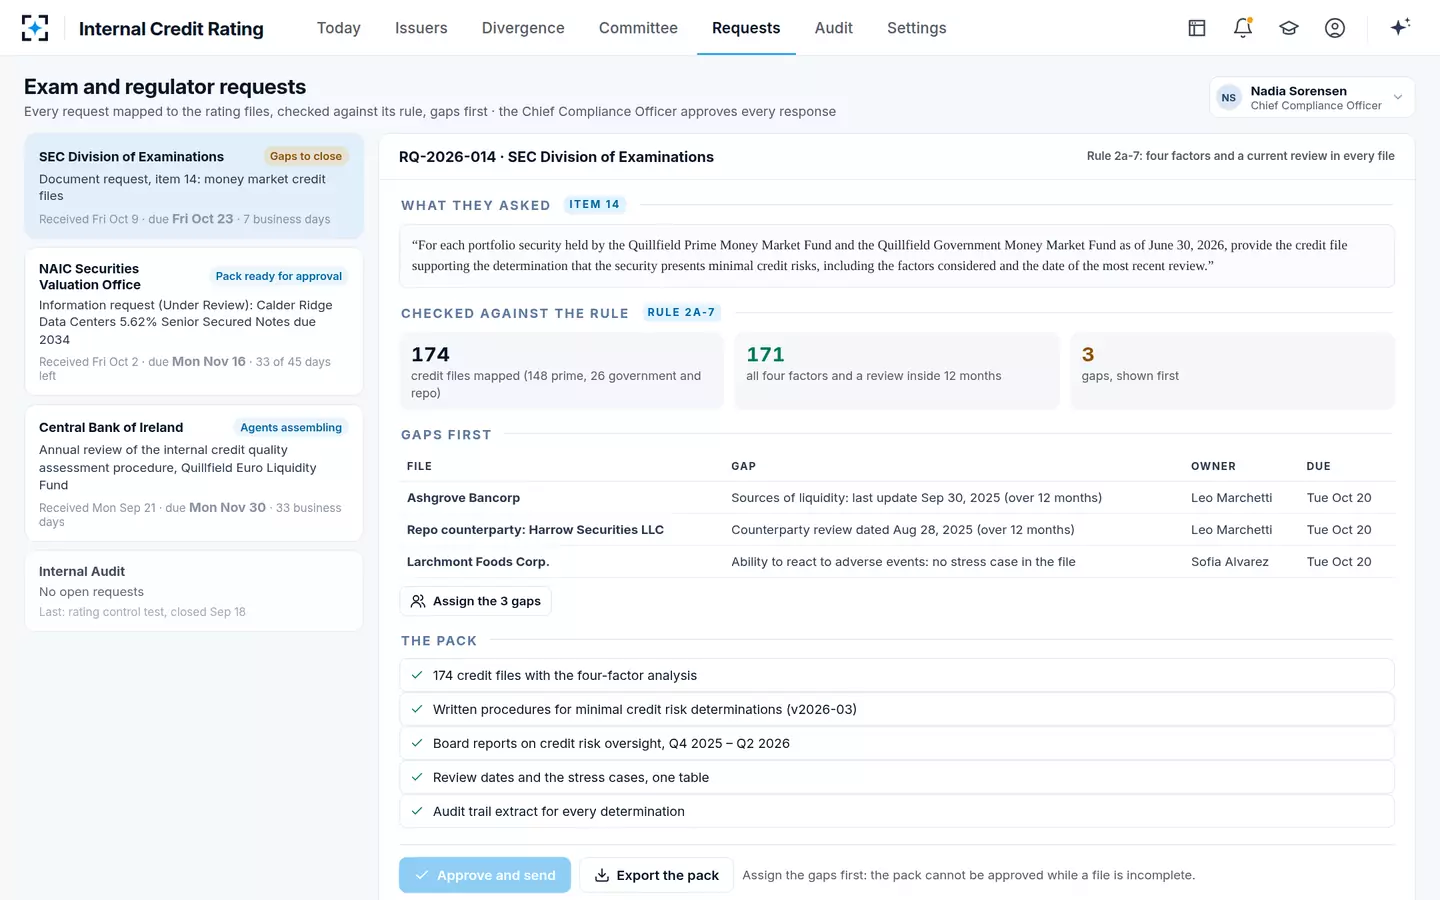Open the Settings tab

(x=917, y=28)
